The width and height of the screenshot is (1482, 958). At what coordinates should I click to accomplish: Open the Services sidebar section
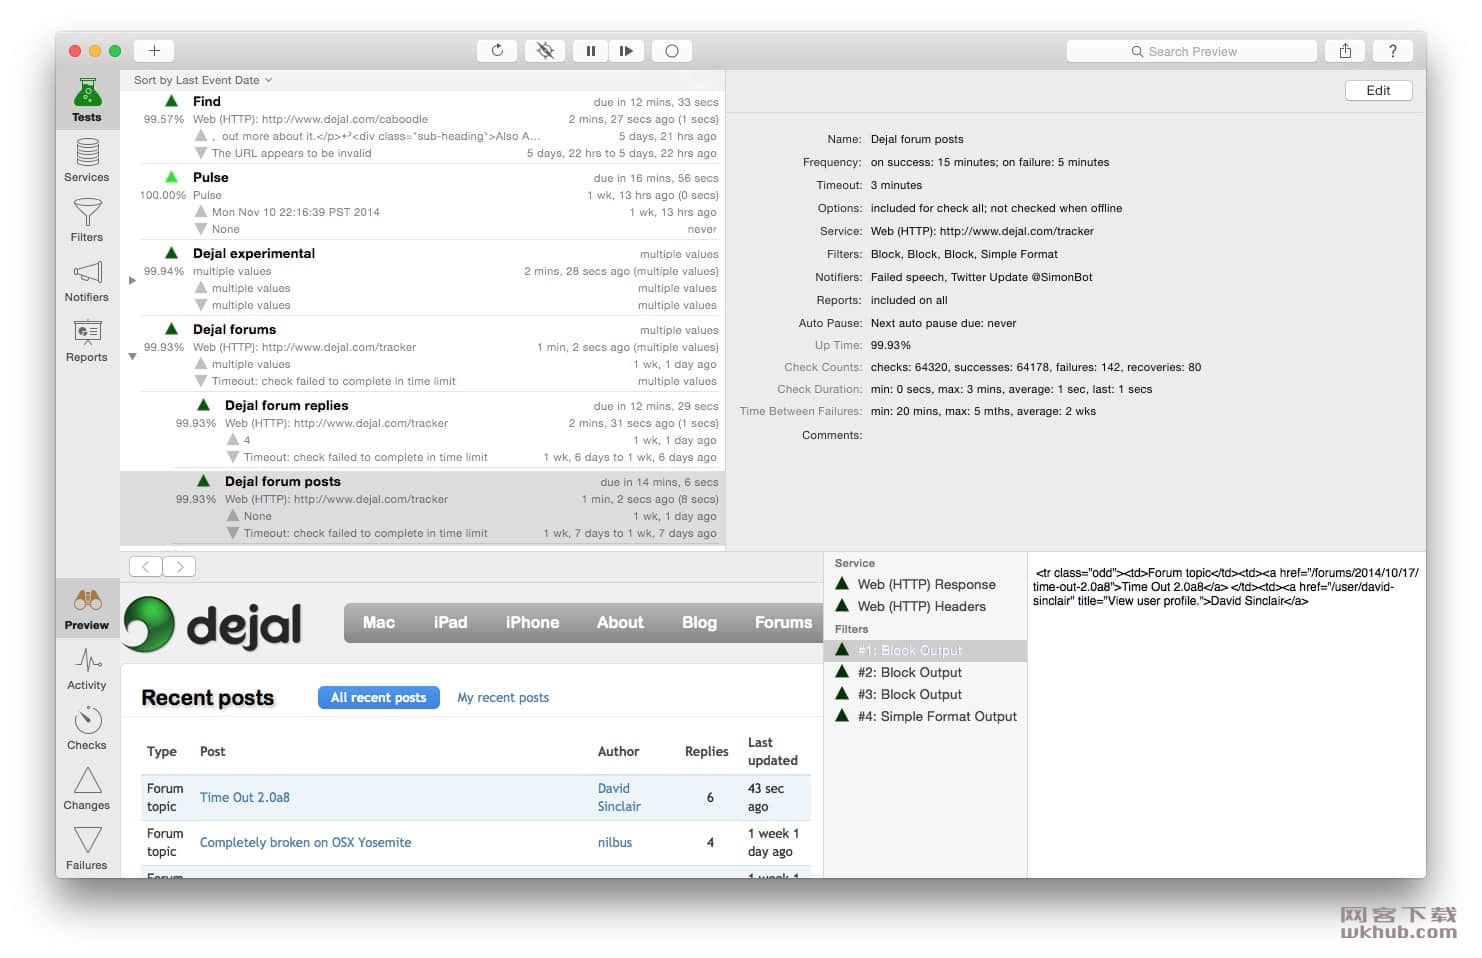[x=87, y=160]
